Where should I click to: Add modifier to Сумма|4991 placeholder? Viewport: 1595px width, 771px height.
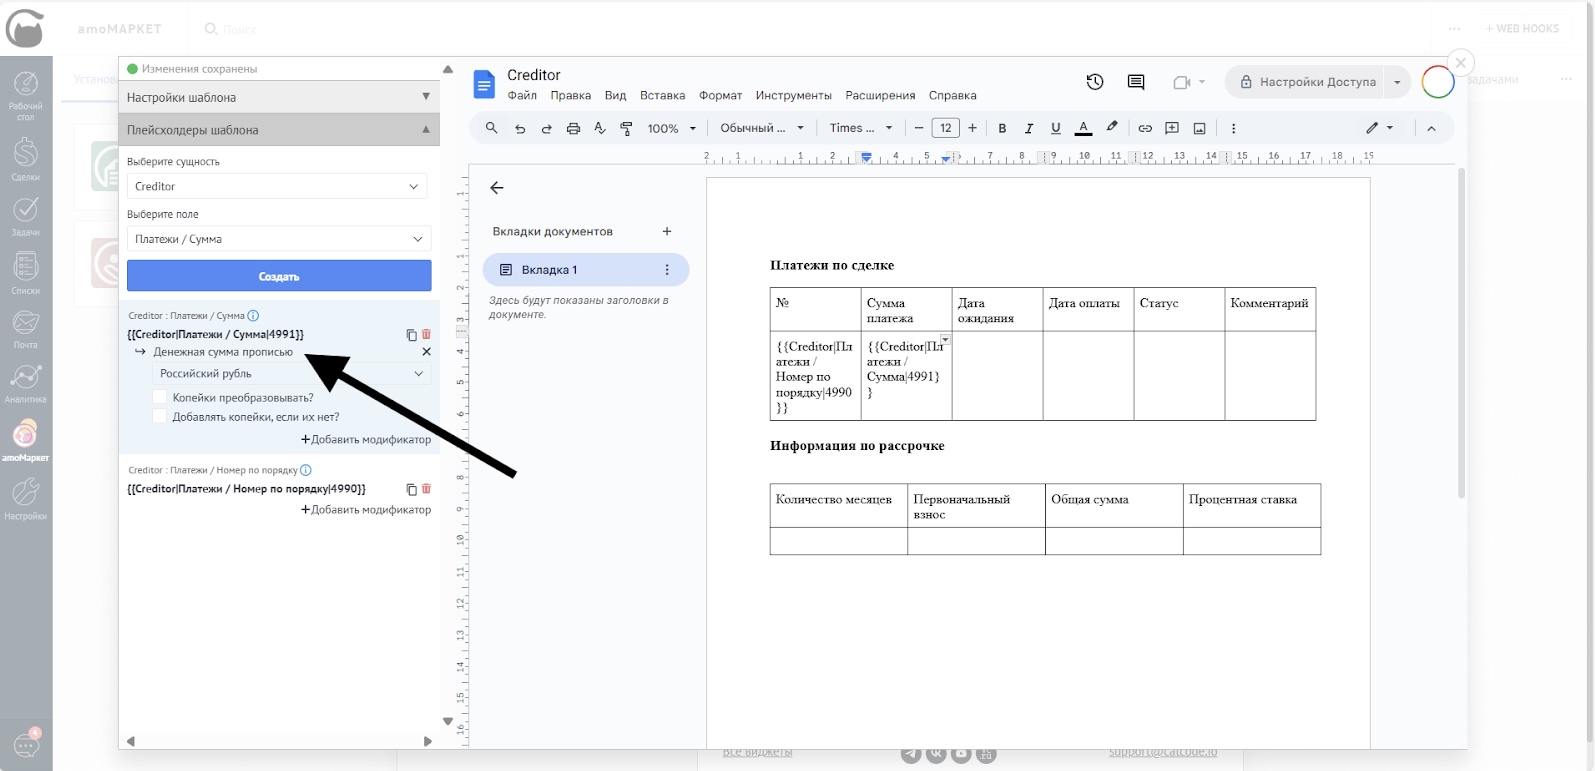[x=366, y=439]
